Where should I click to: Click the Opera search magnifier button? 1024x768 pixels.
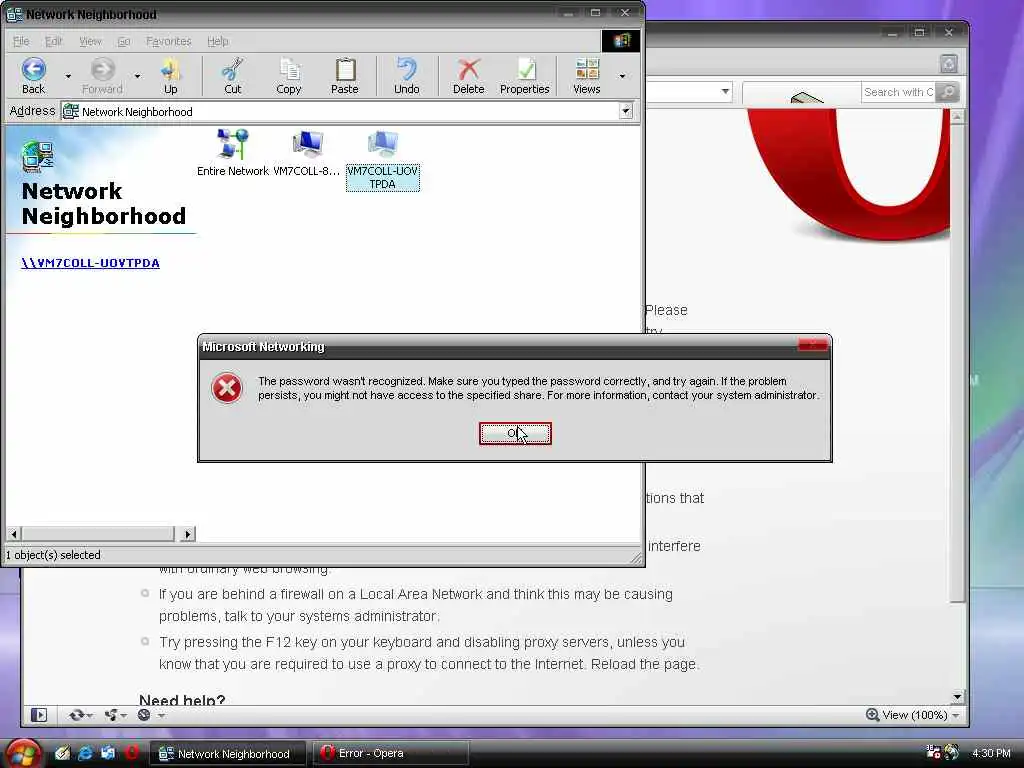(947, 92)
